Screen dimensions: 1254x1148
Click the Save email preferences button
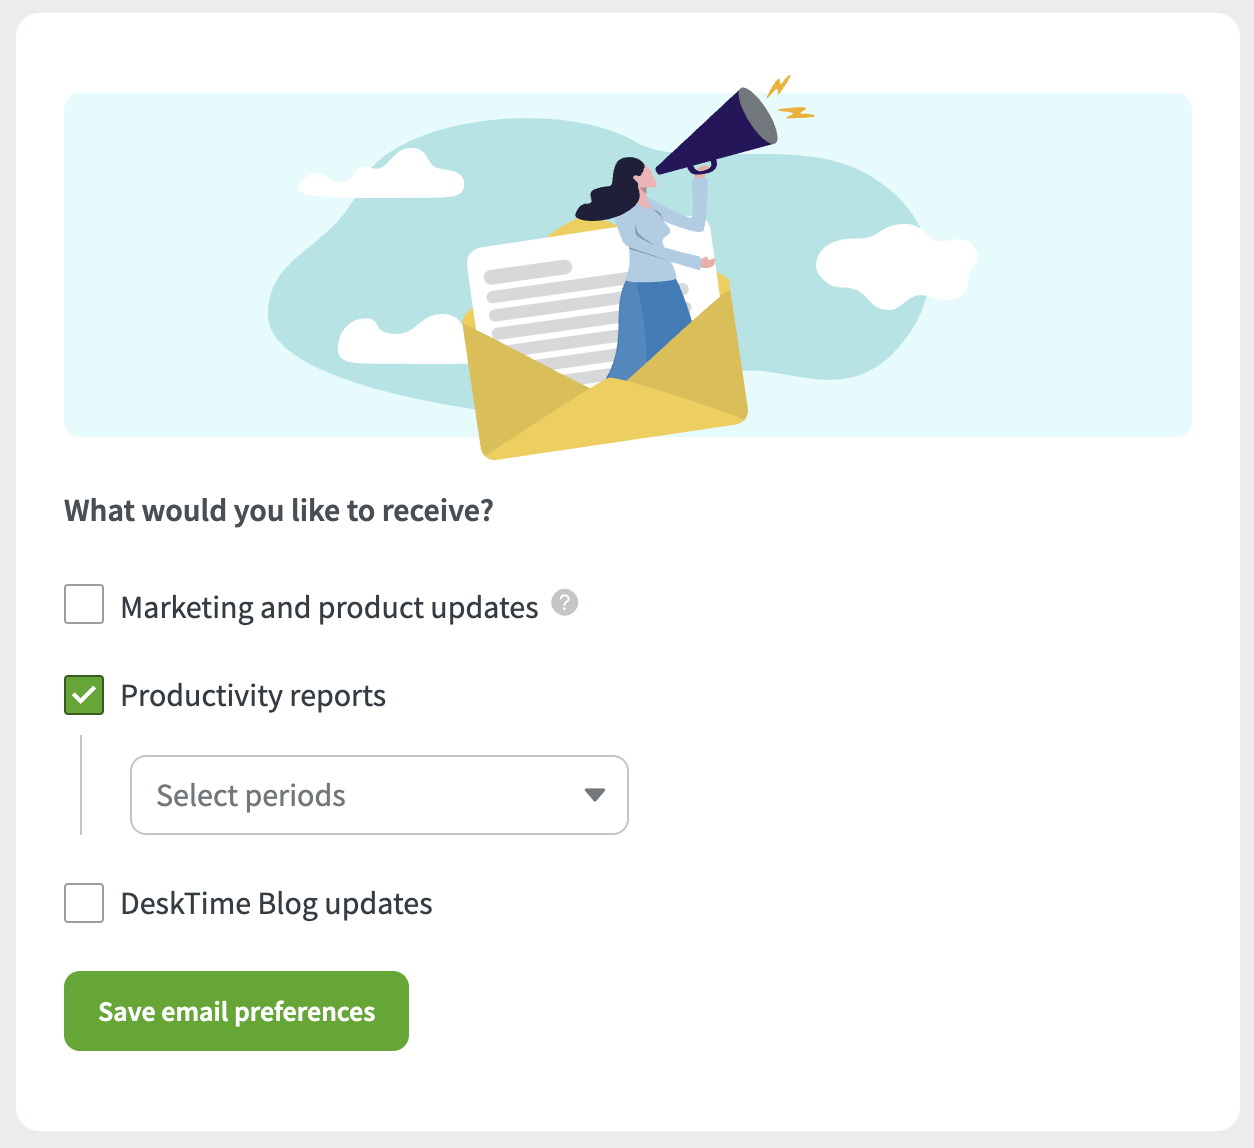pyautogui.click(x=236, y=1011)
